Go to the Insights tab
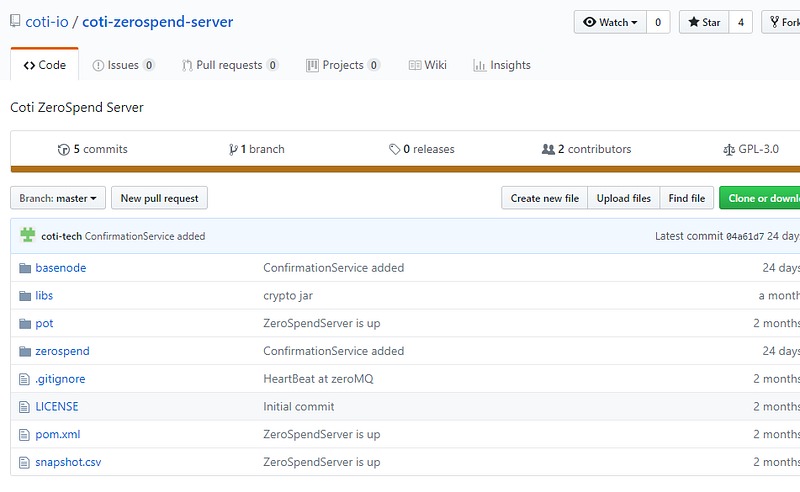Image resolution: width=800 pixels, height=492 pixels. (x=501, y=65)
